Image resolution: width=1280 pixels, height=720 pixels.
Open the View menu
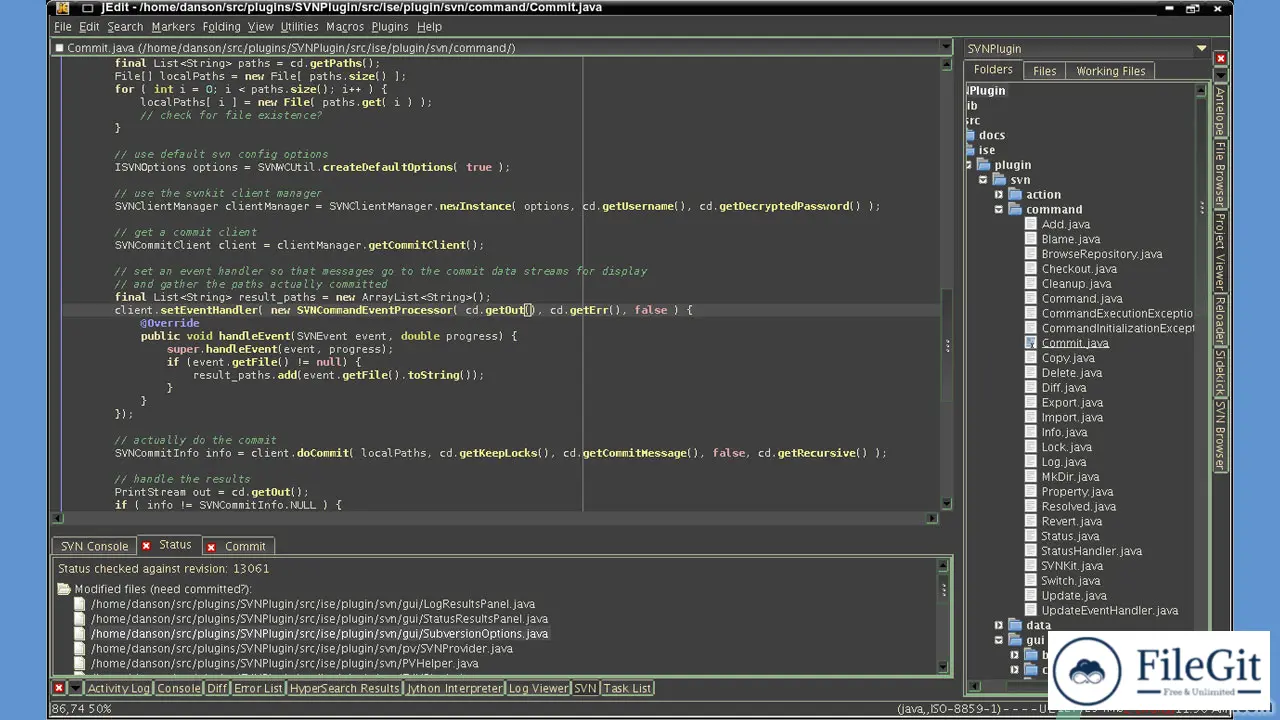(x=260, y=27)
